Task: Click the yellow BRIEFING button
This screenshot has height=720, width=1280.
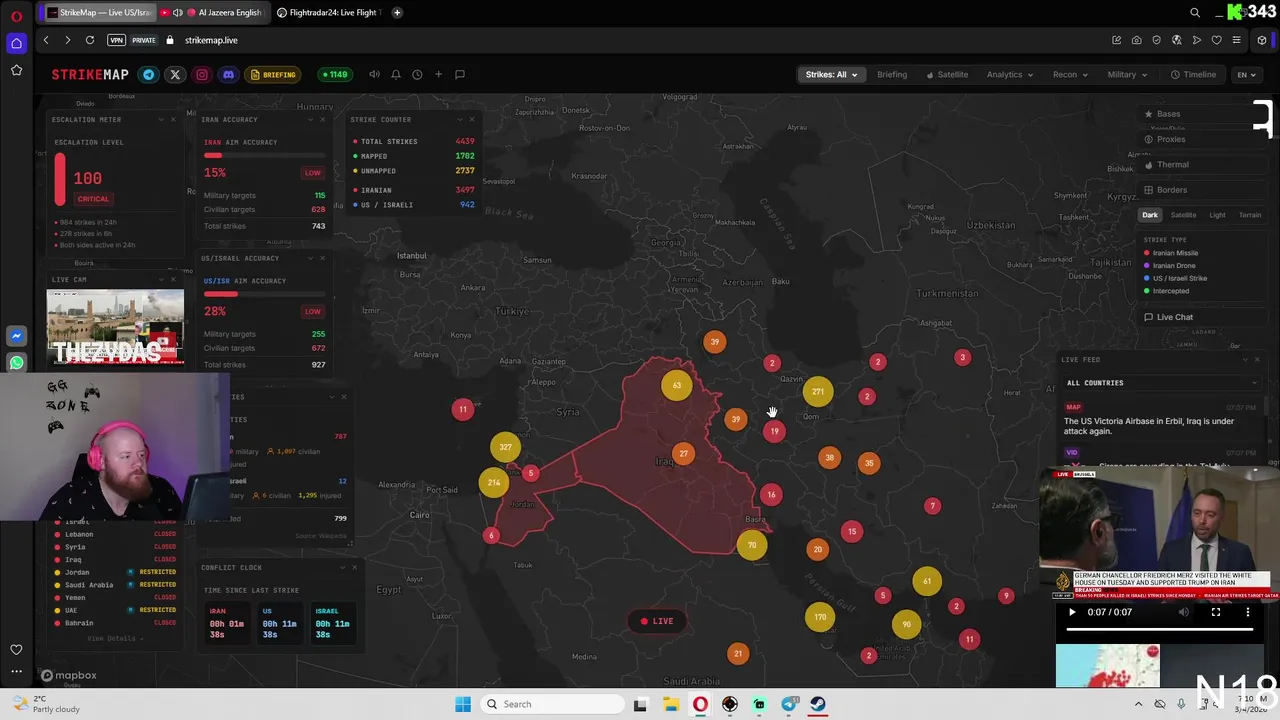Action: coord(274,74)
